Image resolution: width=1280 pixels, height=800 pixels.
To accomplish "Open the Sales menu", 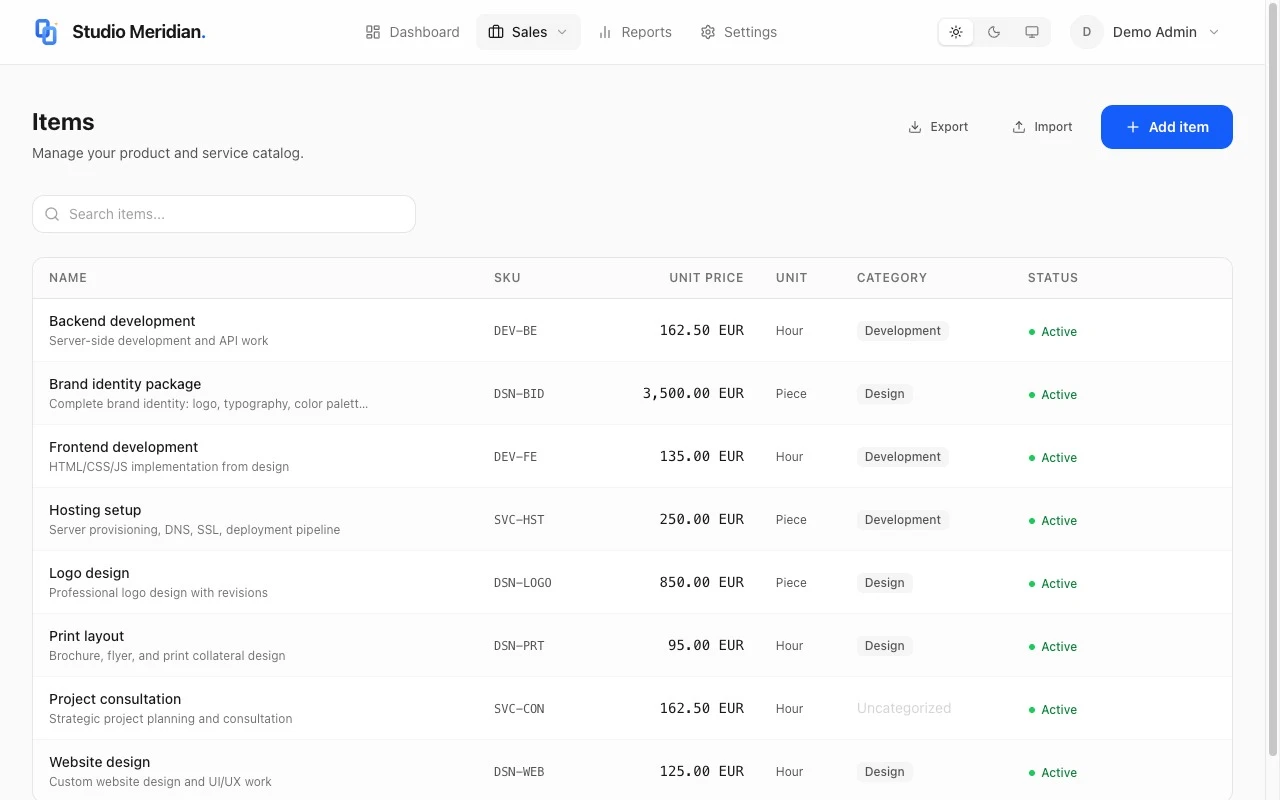I will (x=528, y=32).
